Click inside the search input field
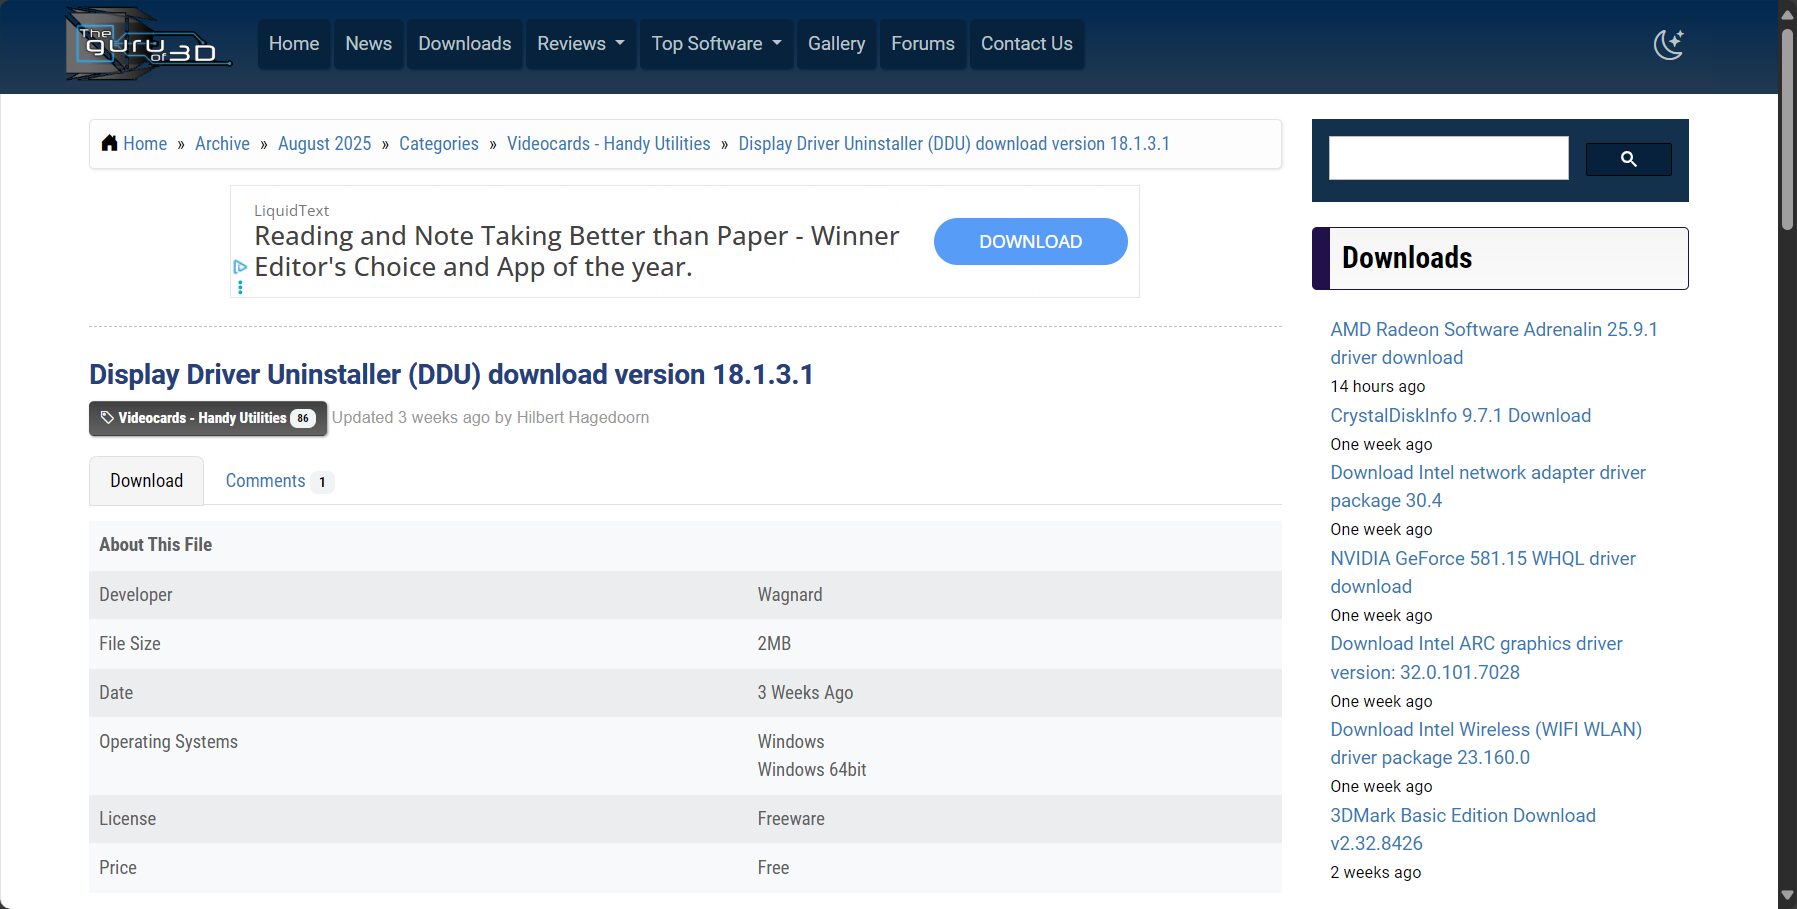The height and width of the screenshot is (909, 1797). coord(1448,159)
